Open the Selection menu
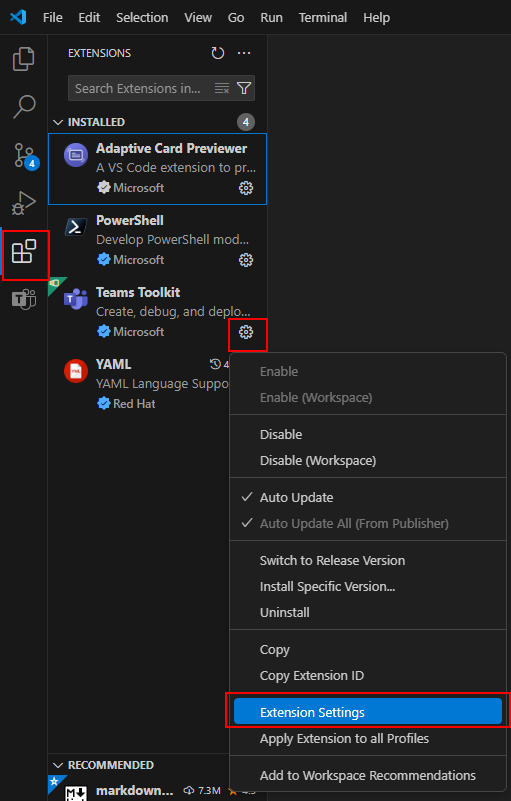 pos(142,17)
